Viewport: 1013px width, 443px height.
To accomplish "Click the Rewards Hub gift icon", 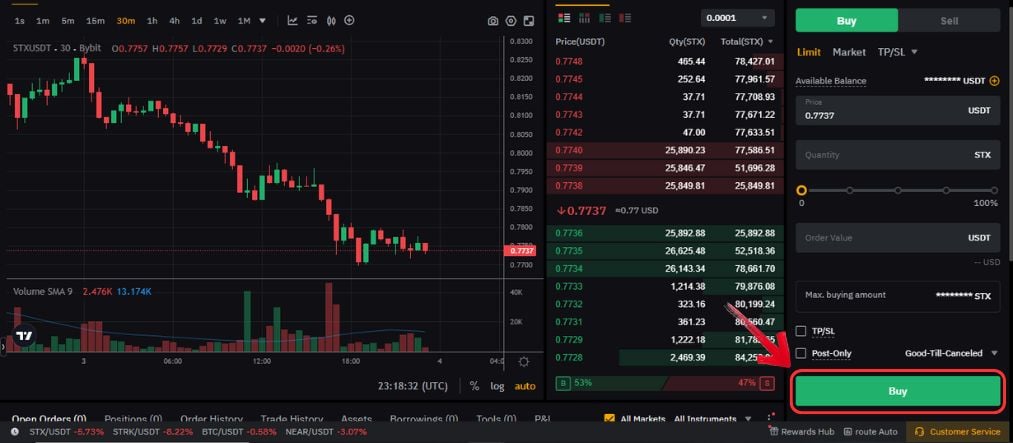I will (775, 431).
